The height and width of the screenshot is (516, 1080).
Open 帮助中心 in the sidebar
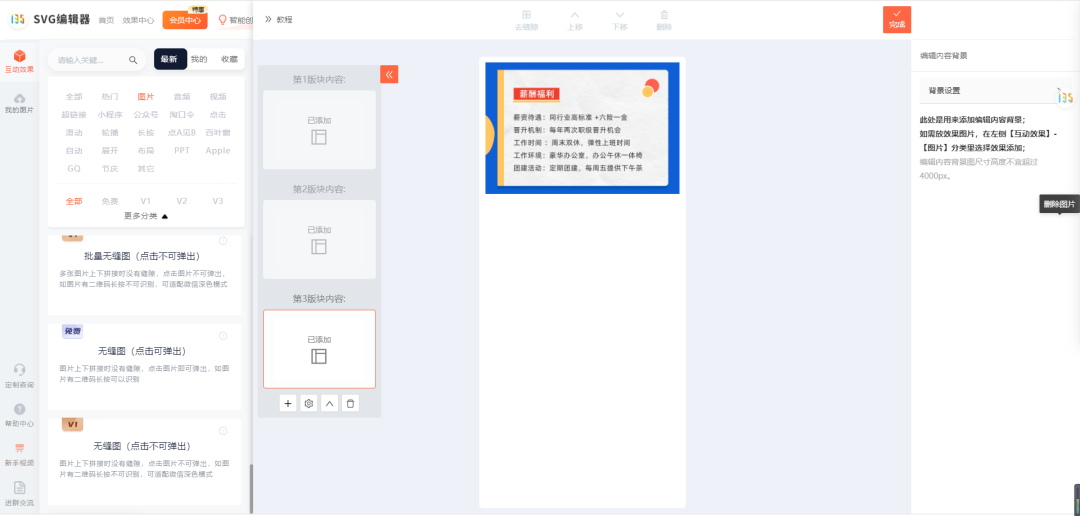pos(19,416)
